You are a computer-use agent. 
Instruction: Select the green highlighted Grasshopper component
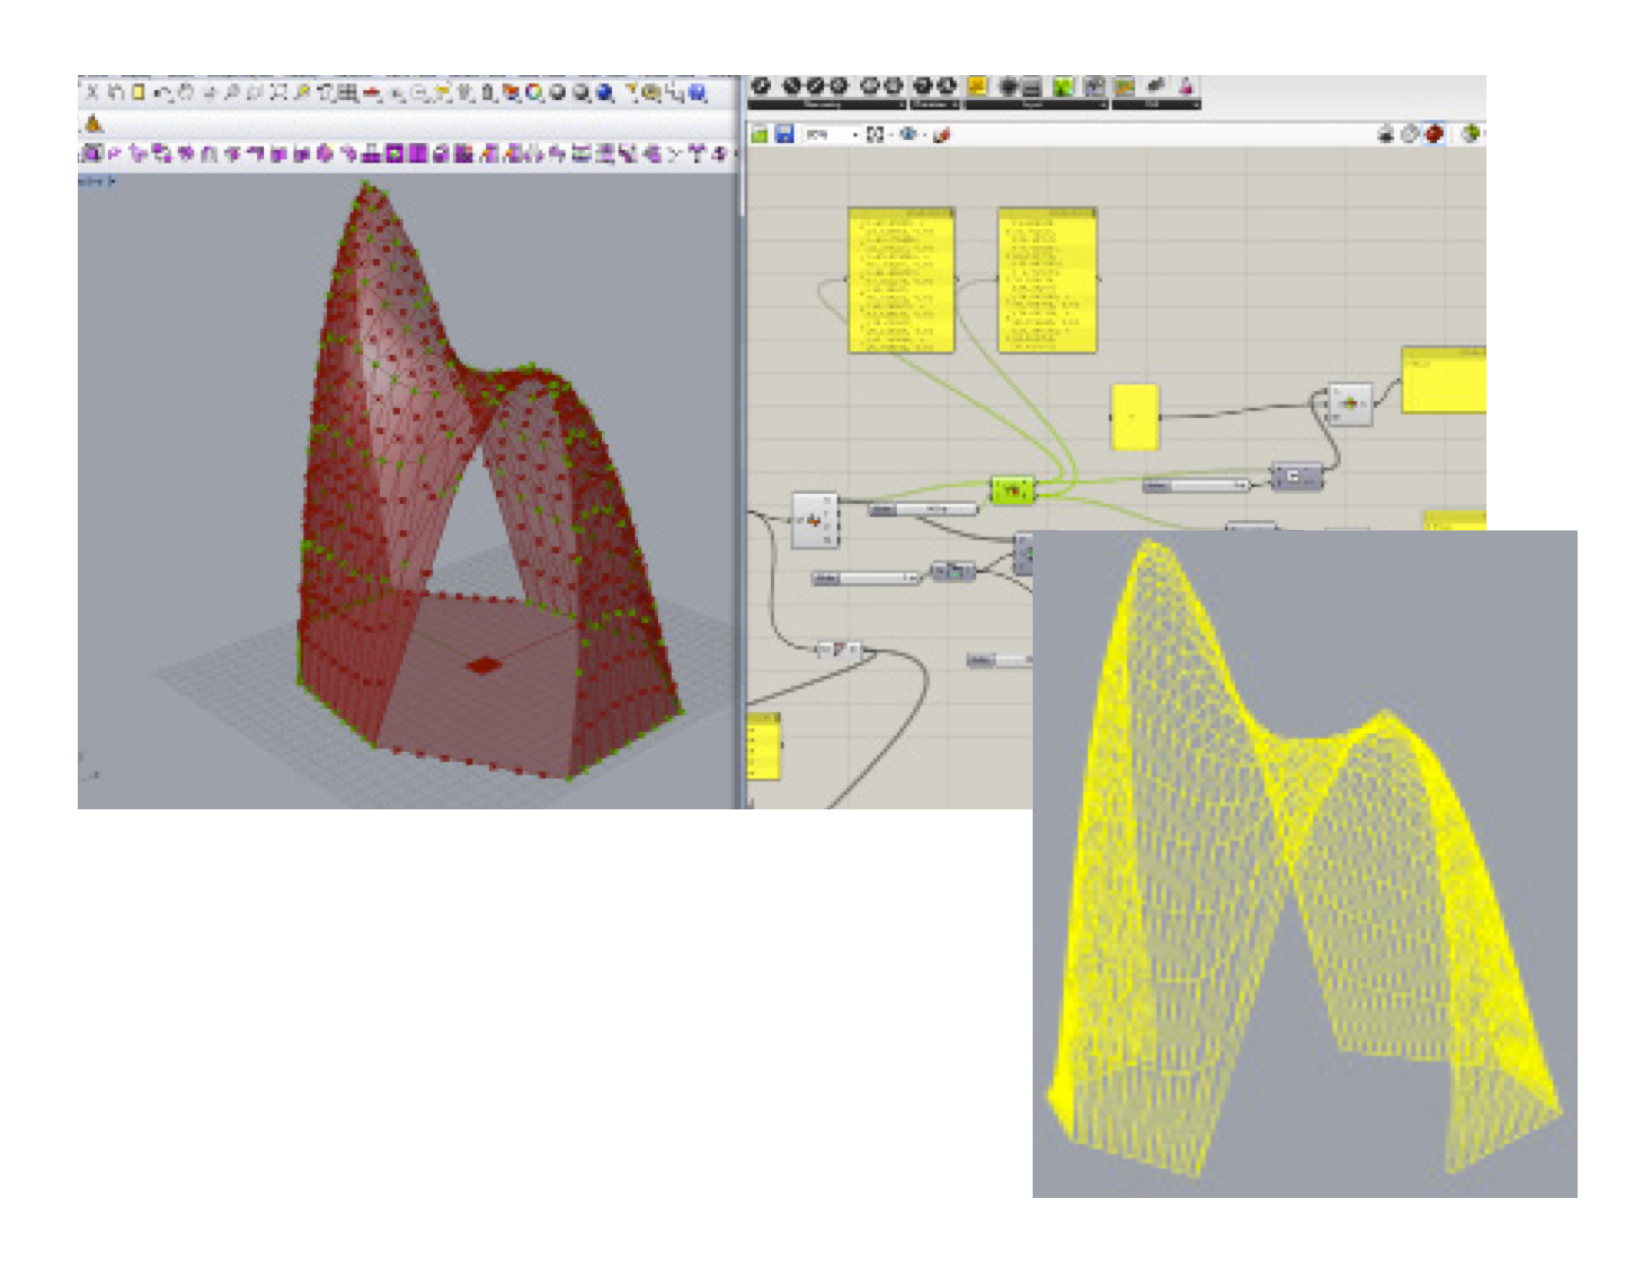click(1013, 490)
